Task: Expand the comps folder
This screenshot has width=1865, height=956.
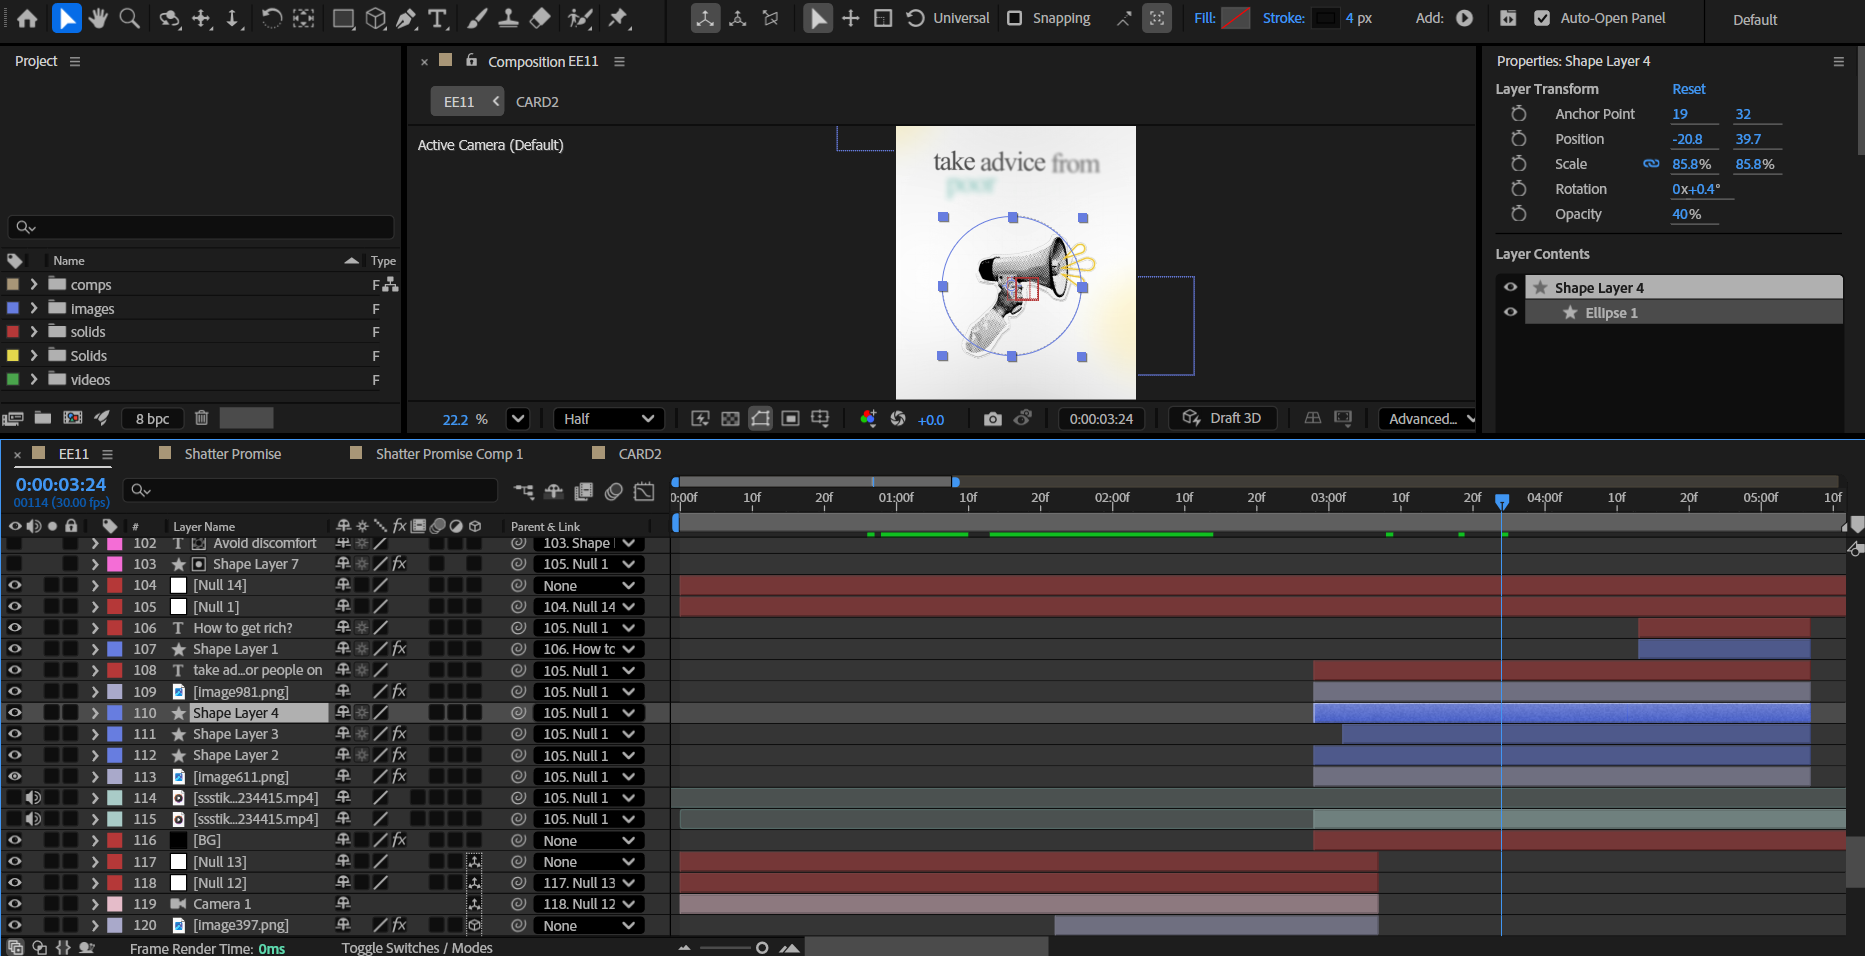Action: point(34,285)
